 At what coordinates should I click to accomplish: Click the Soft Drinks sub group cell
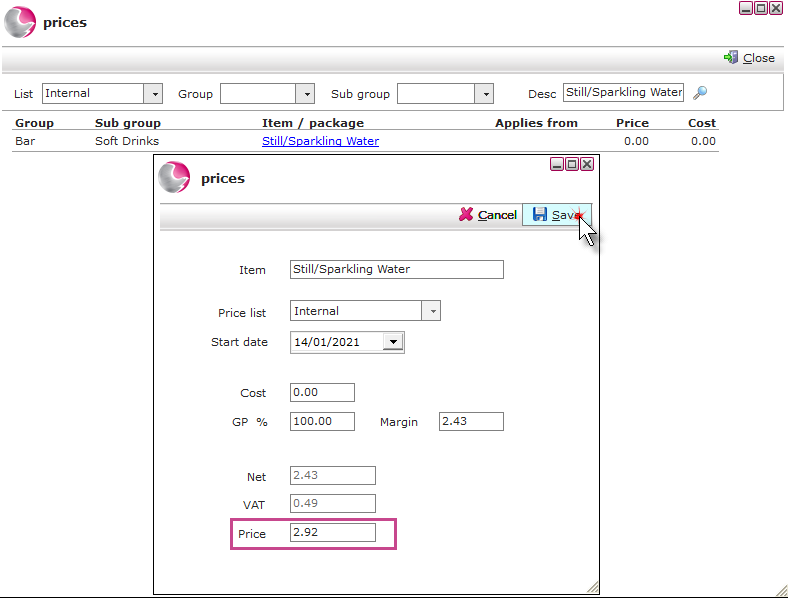click(x=127, y=141)
